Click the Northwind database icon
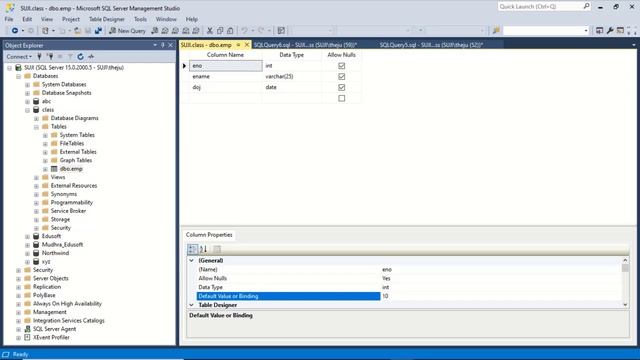The image size is (640, 360). (36, 253)
